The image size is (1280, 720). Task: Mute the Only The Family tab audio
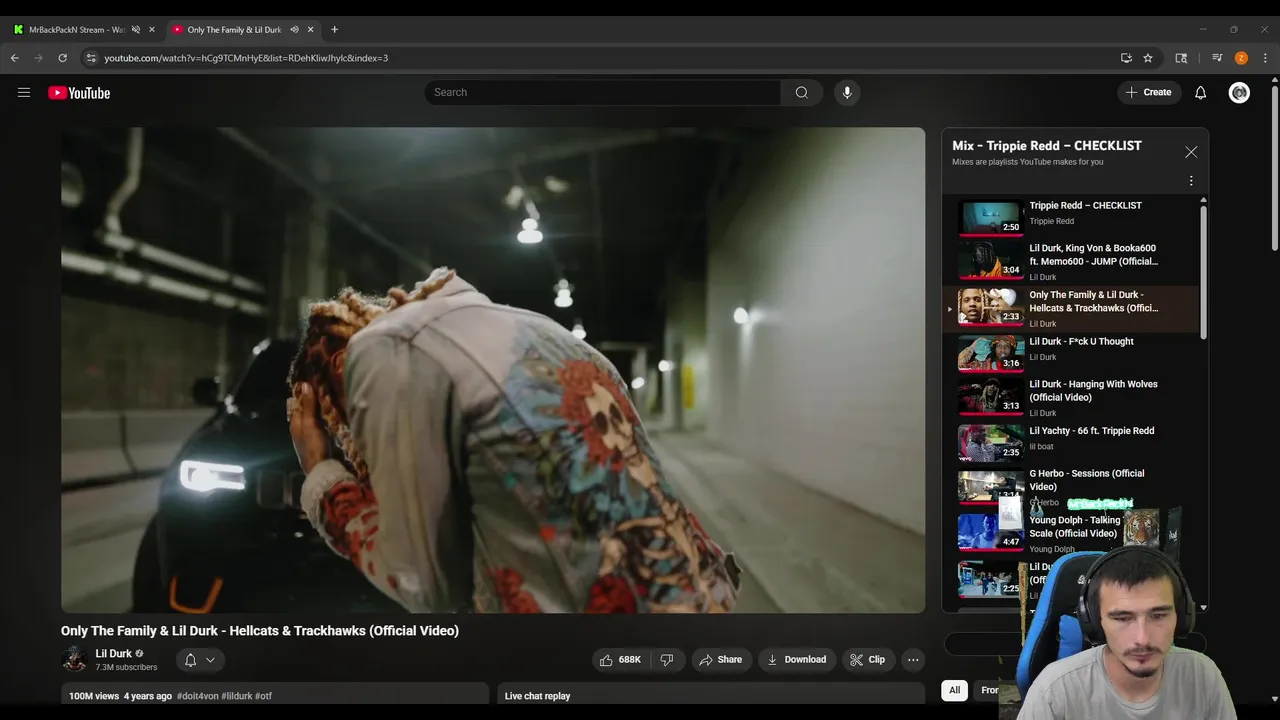point(294,30)
